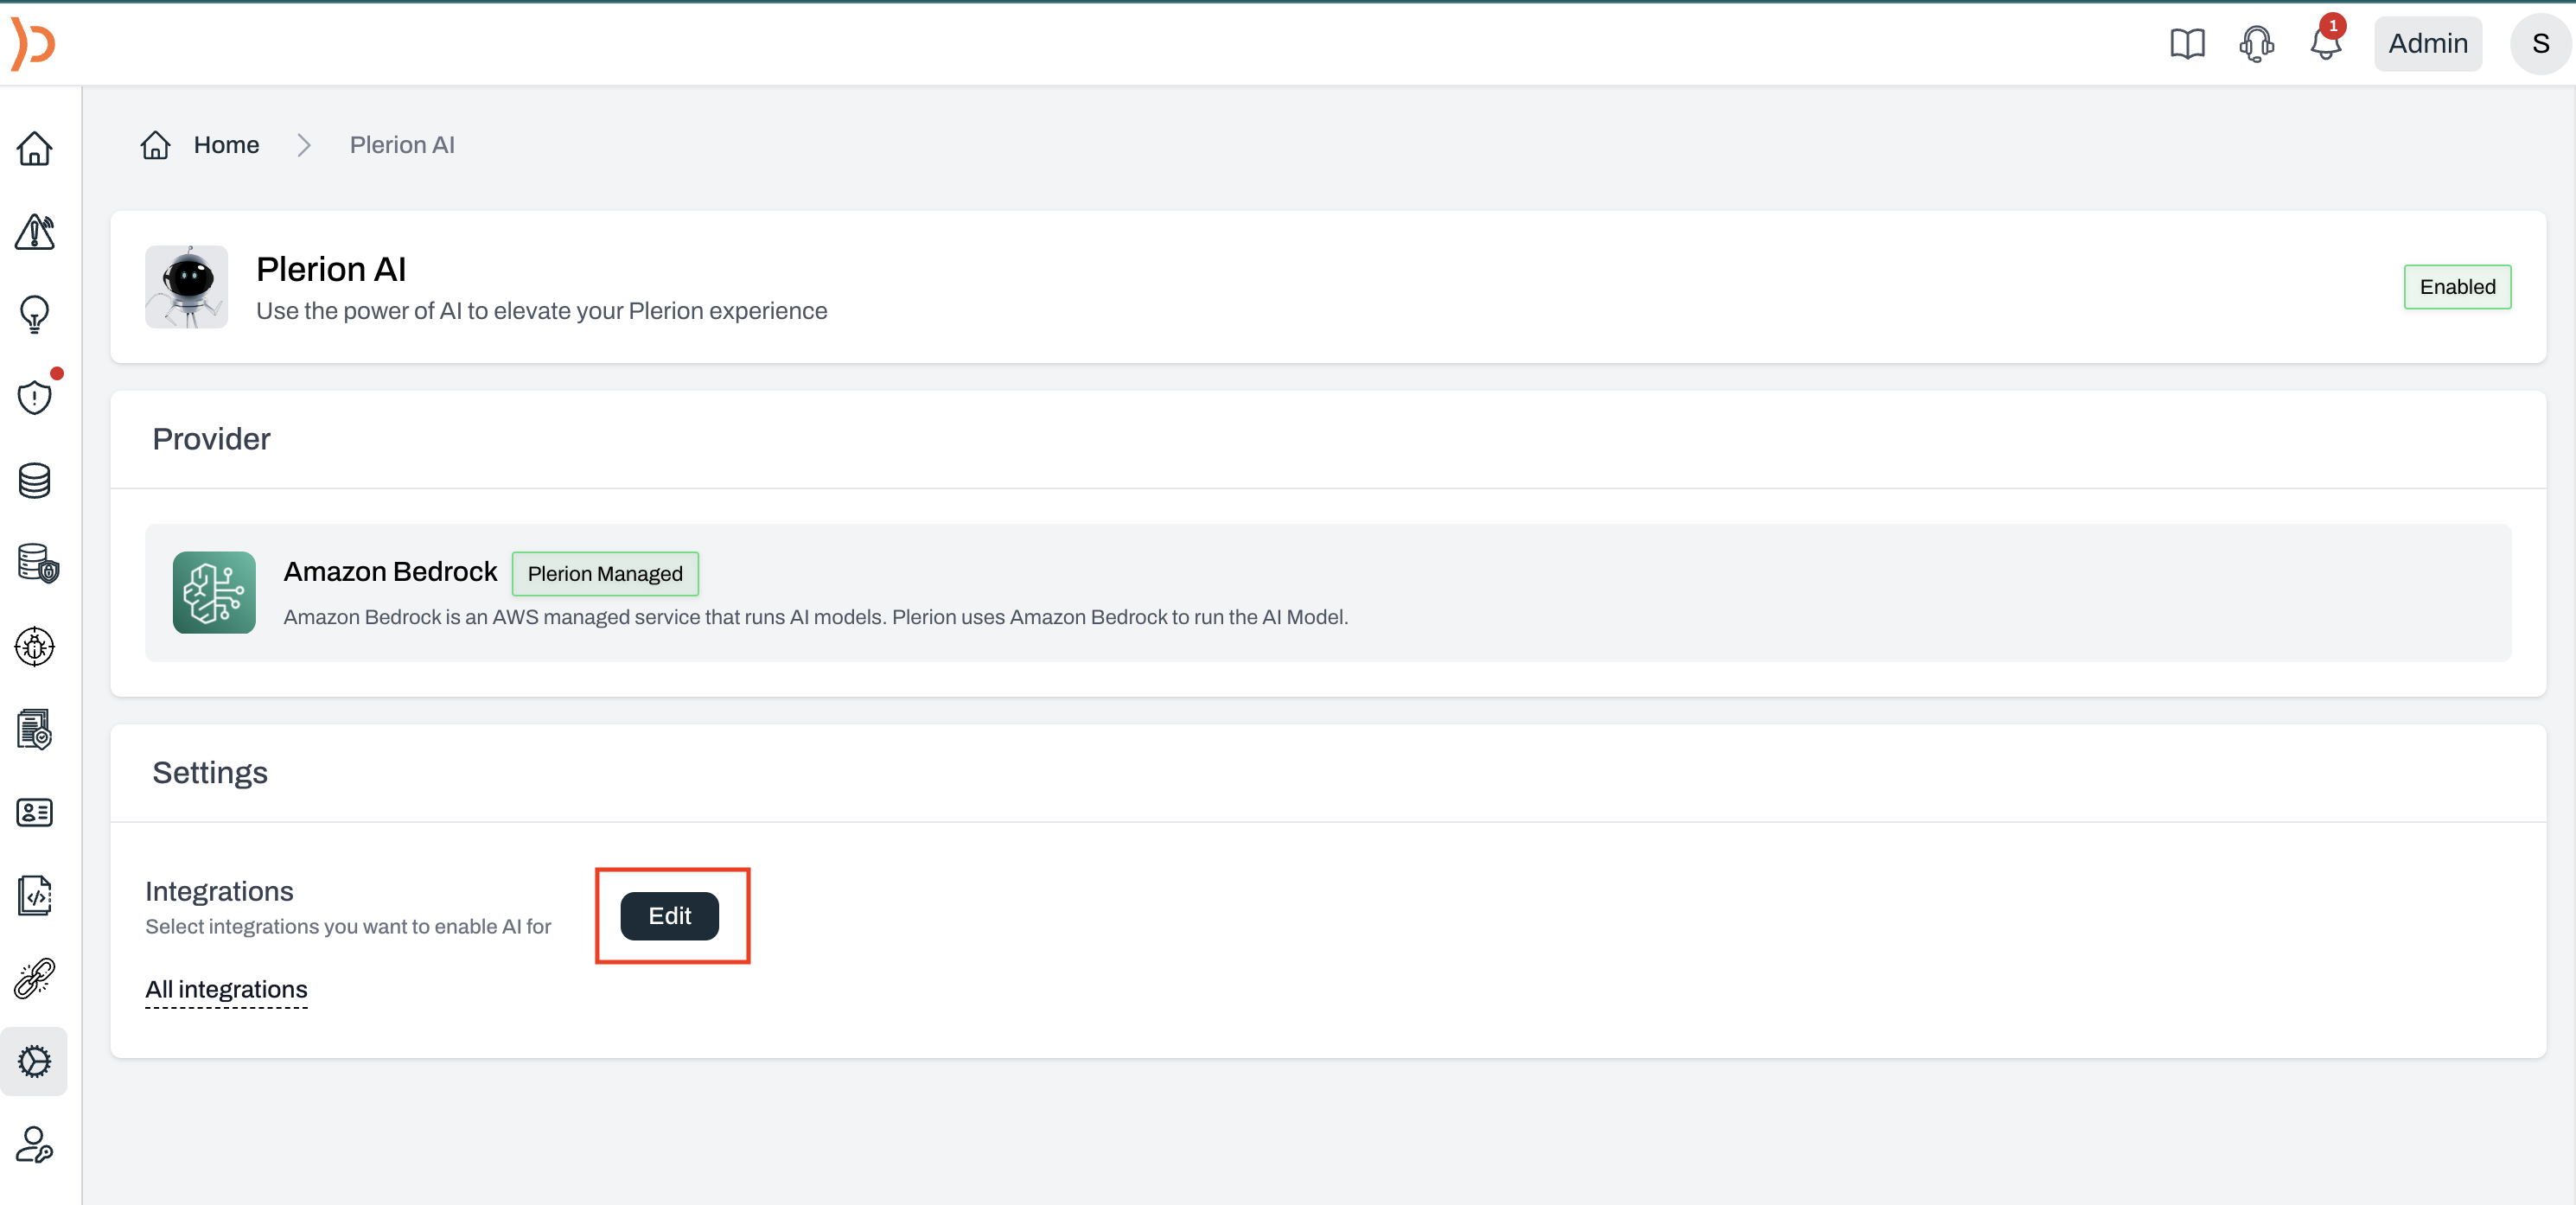Open the code file sidebar icon
2576x1205 pixels.
pyautogui.click(x=34, y=895)
